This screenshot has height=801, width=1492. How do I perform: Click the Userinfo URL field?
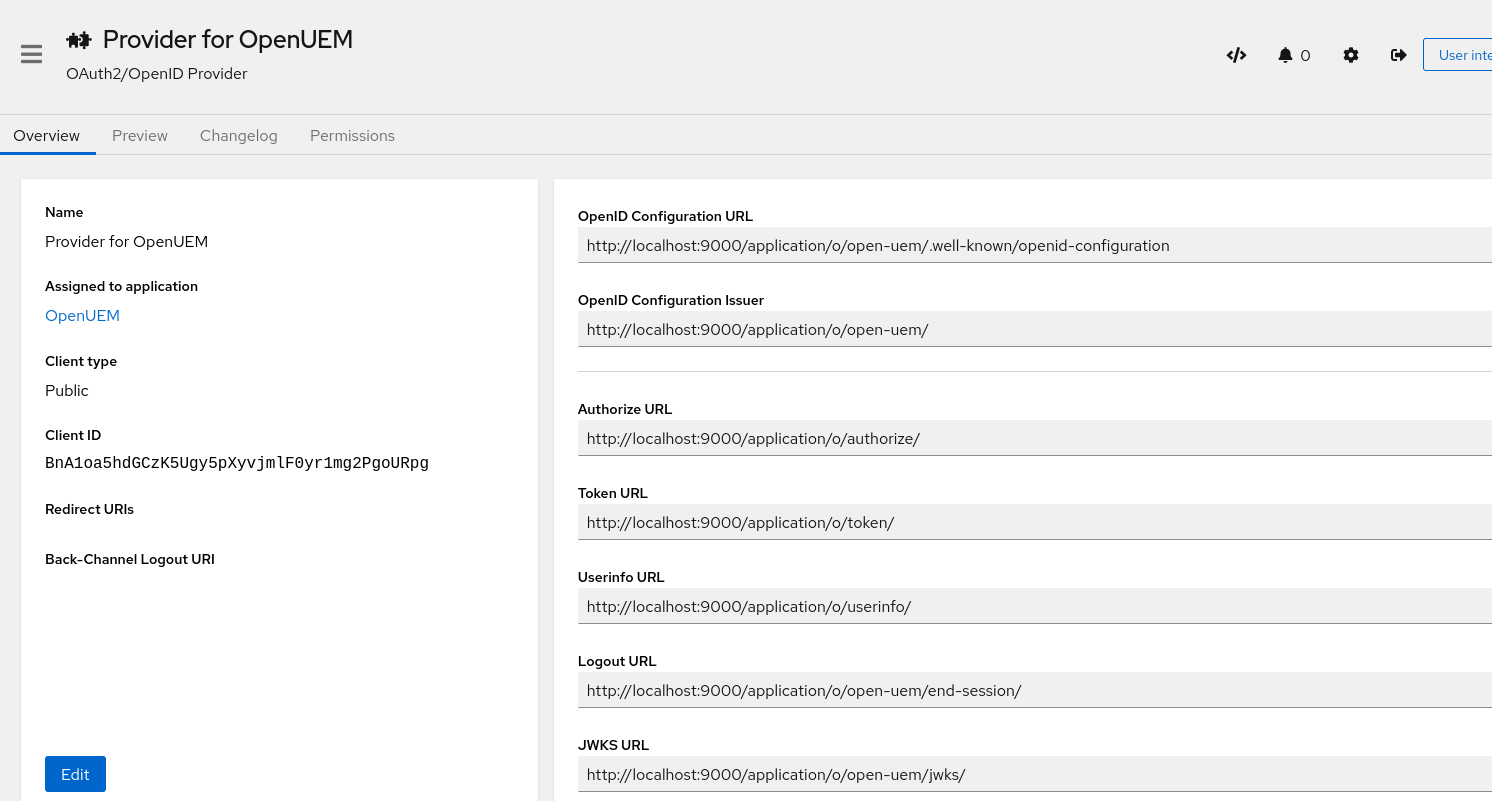[1000, 606]
